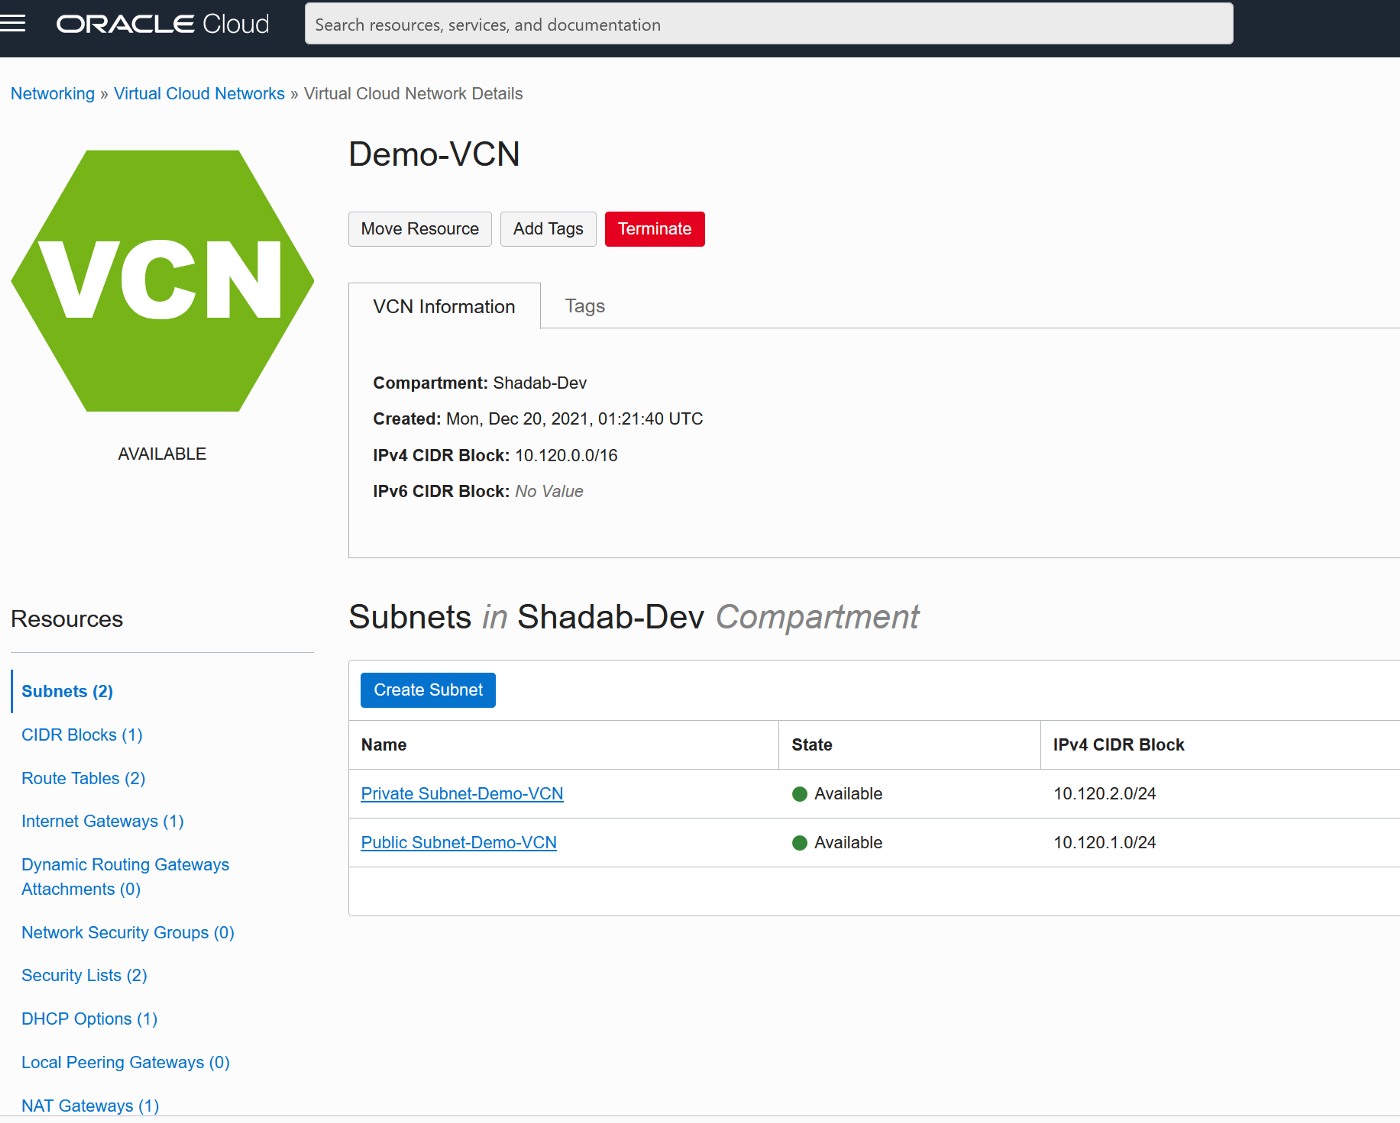Click the Add Tags button

coord(548,229)
